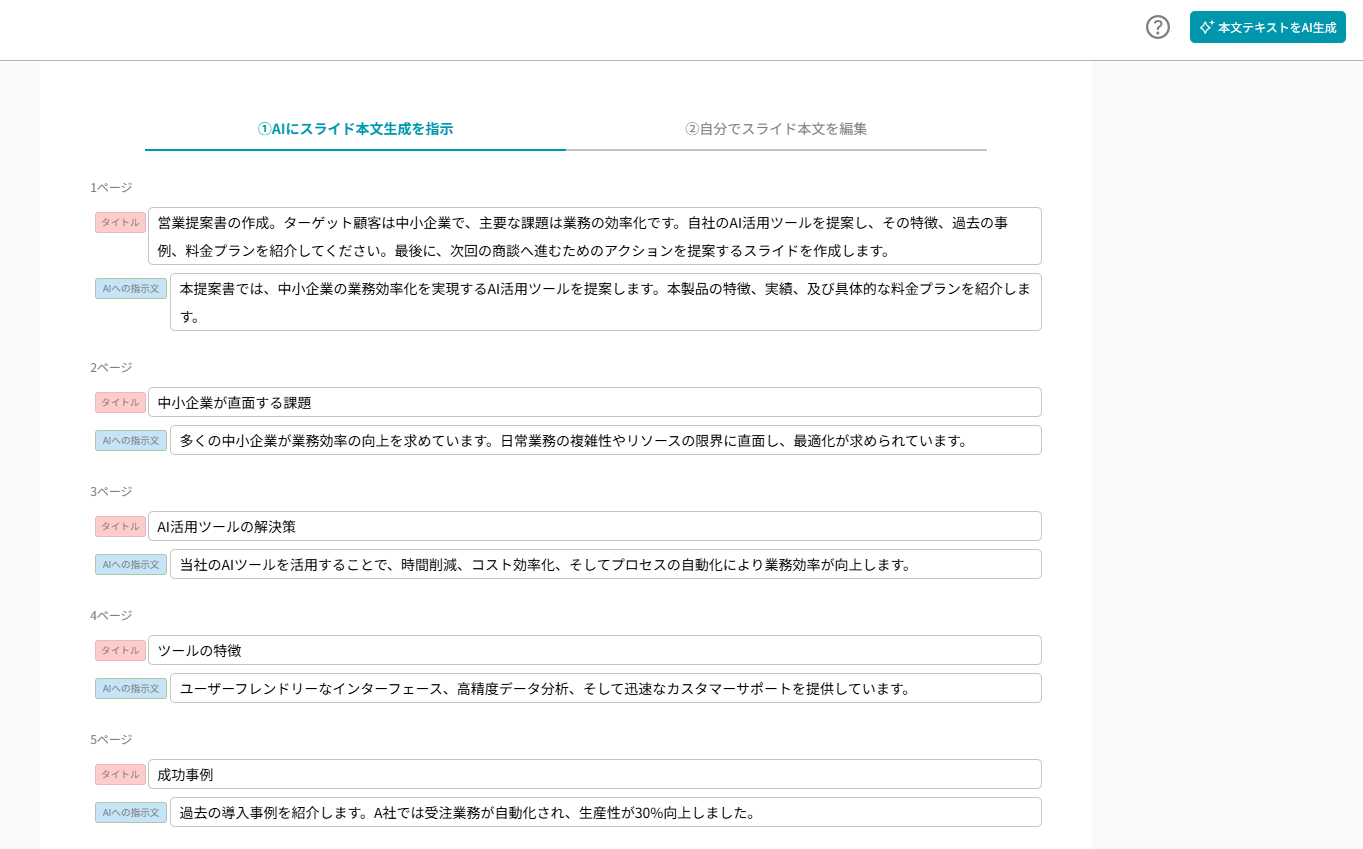Click the AIへの指示文 tag on page 4
The height and width of the screenshot is (849, 1363).
[x=131, y=688]
